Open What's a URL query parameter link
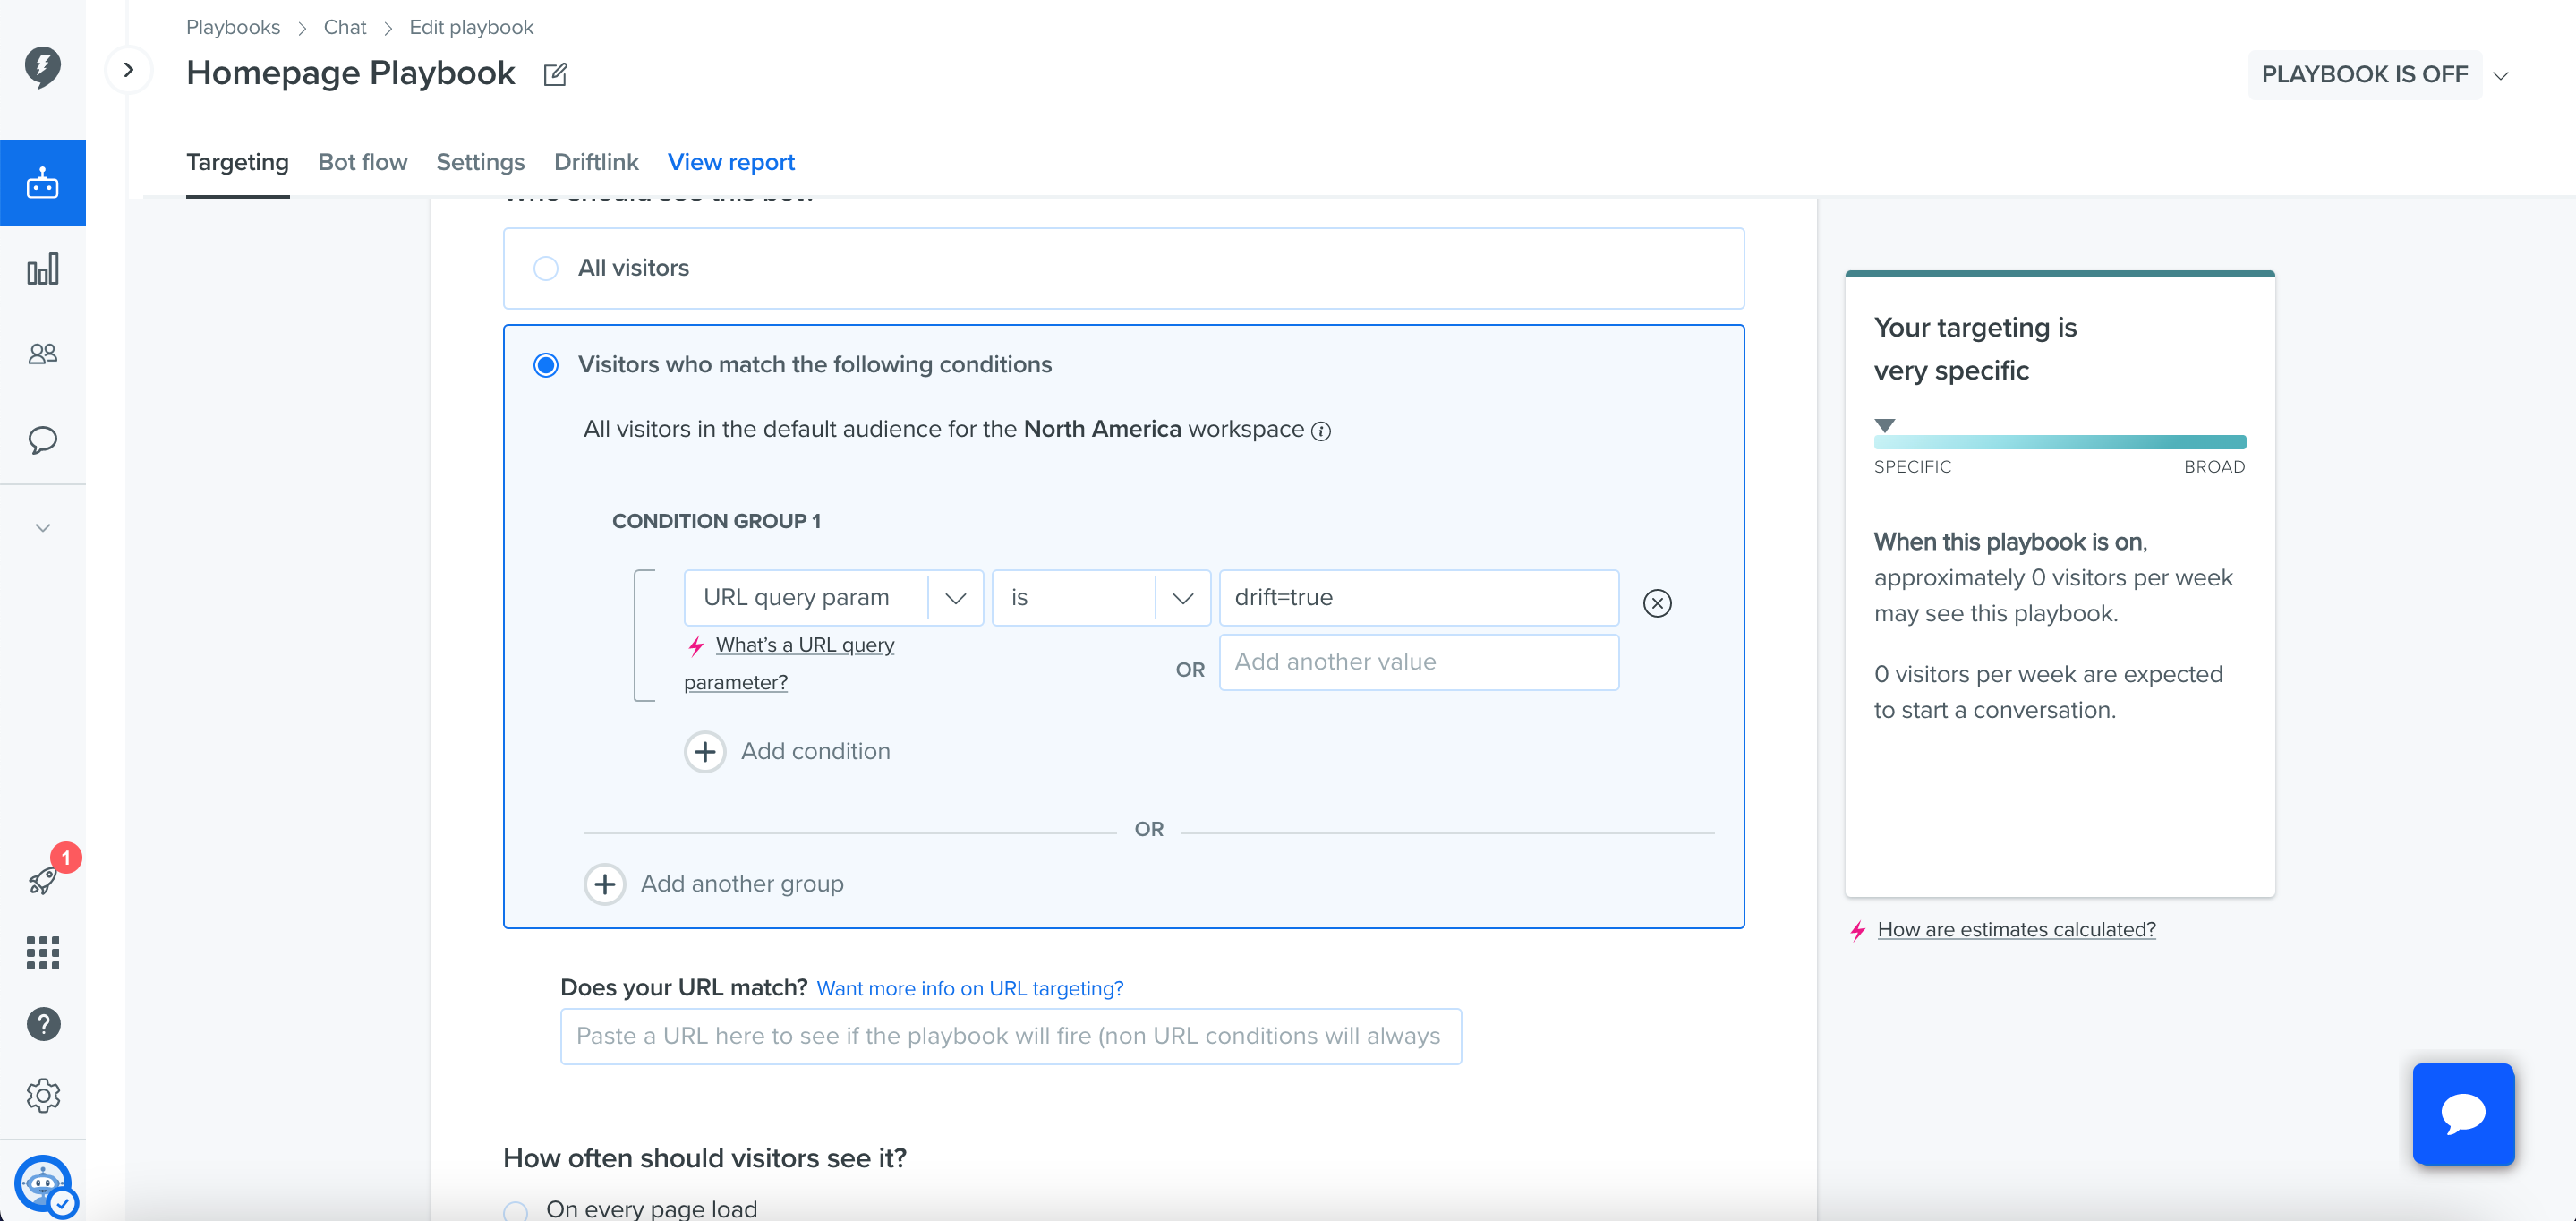 (x=789, y=664)
